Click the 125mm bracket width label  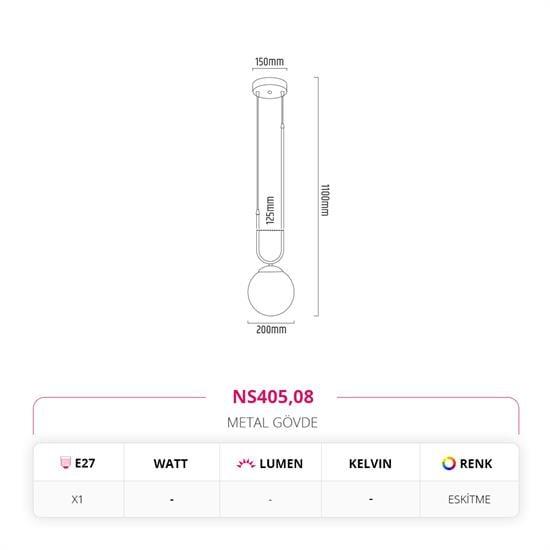click(x=270, y=210)
